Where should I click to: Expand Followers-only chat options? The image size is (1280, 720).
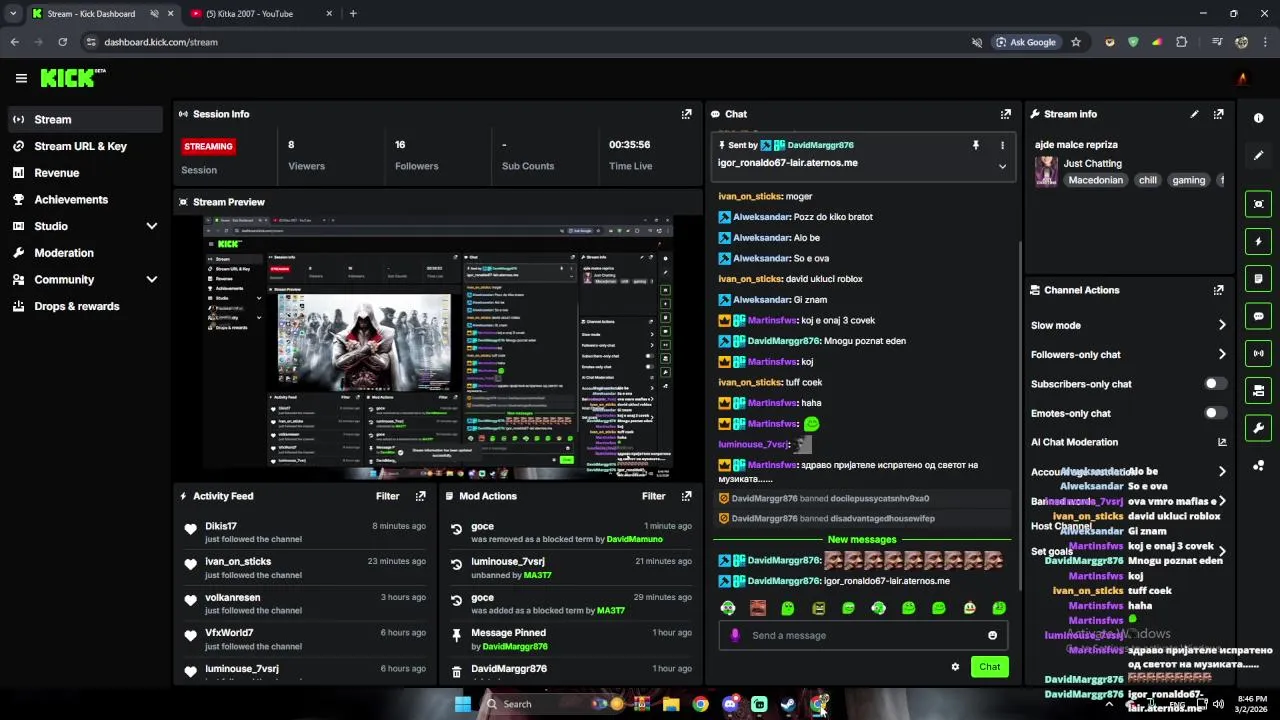click(x=1222, y=354)
